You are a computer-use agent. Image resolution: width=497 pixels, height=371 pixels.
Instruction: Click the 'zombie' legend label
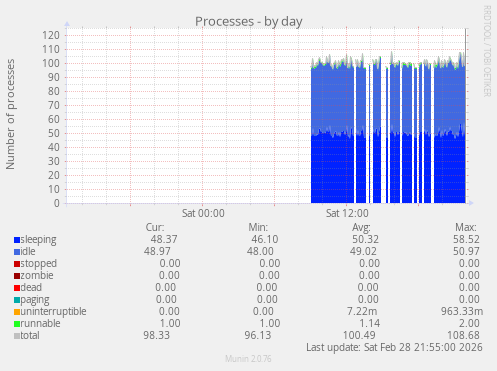coord(37,275)
